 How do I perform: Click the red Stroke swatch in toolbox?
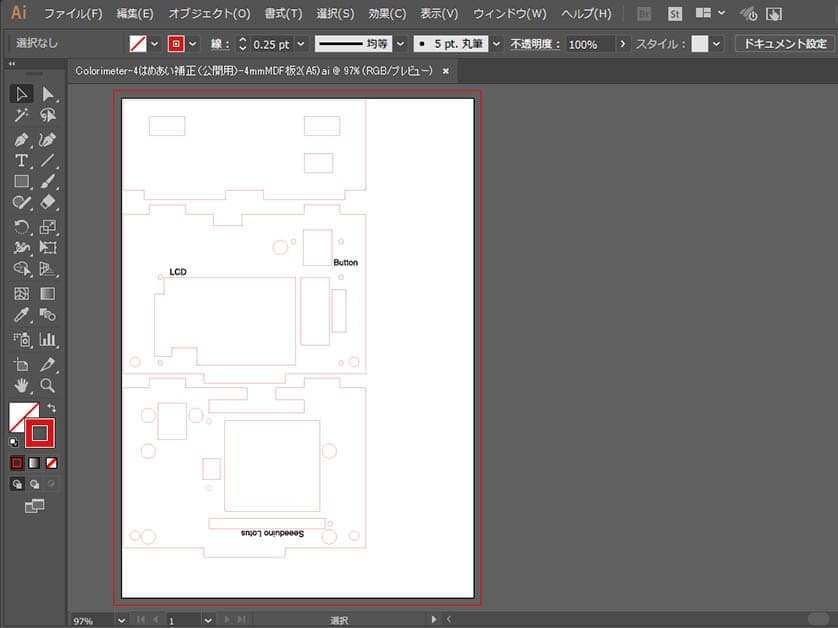click(41, 433)
